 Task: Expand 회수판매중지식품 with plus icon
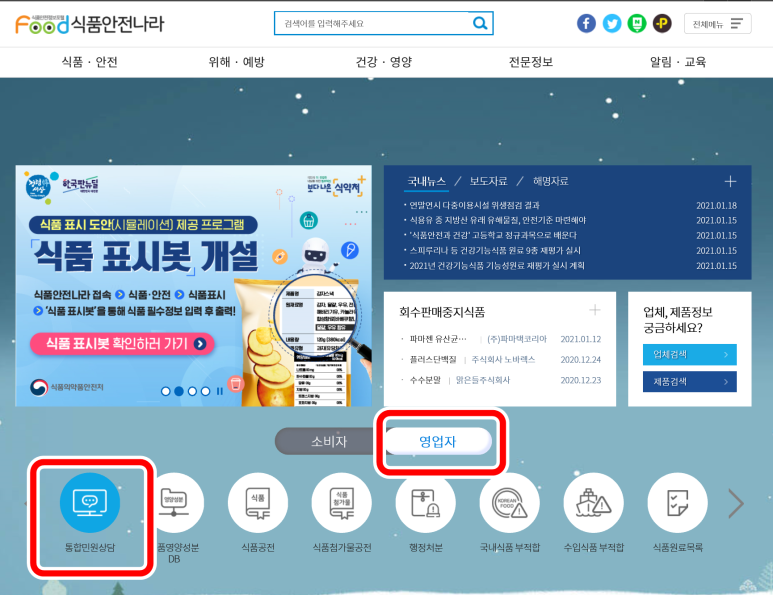pos(595,310)
